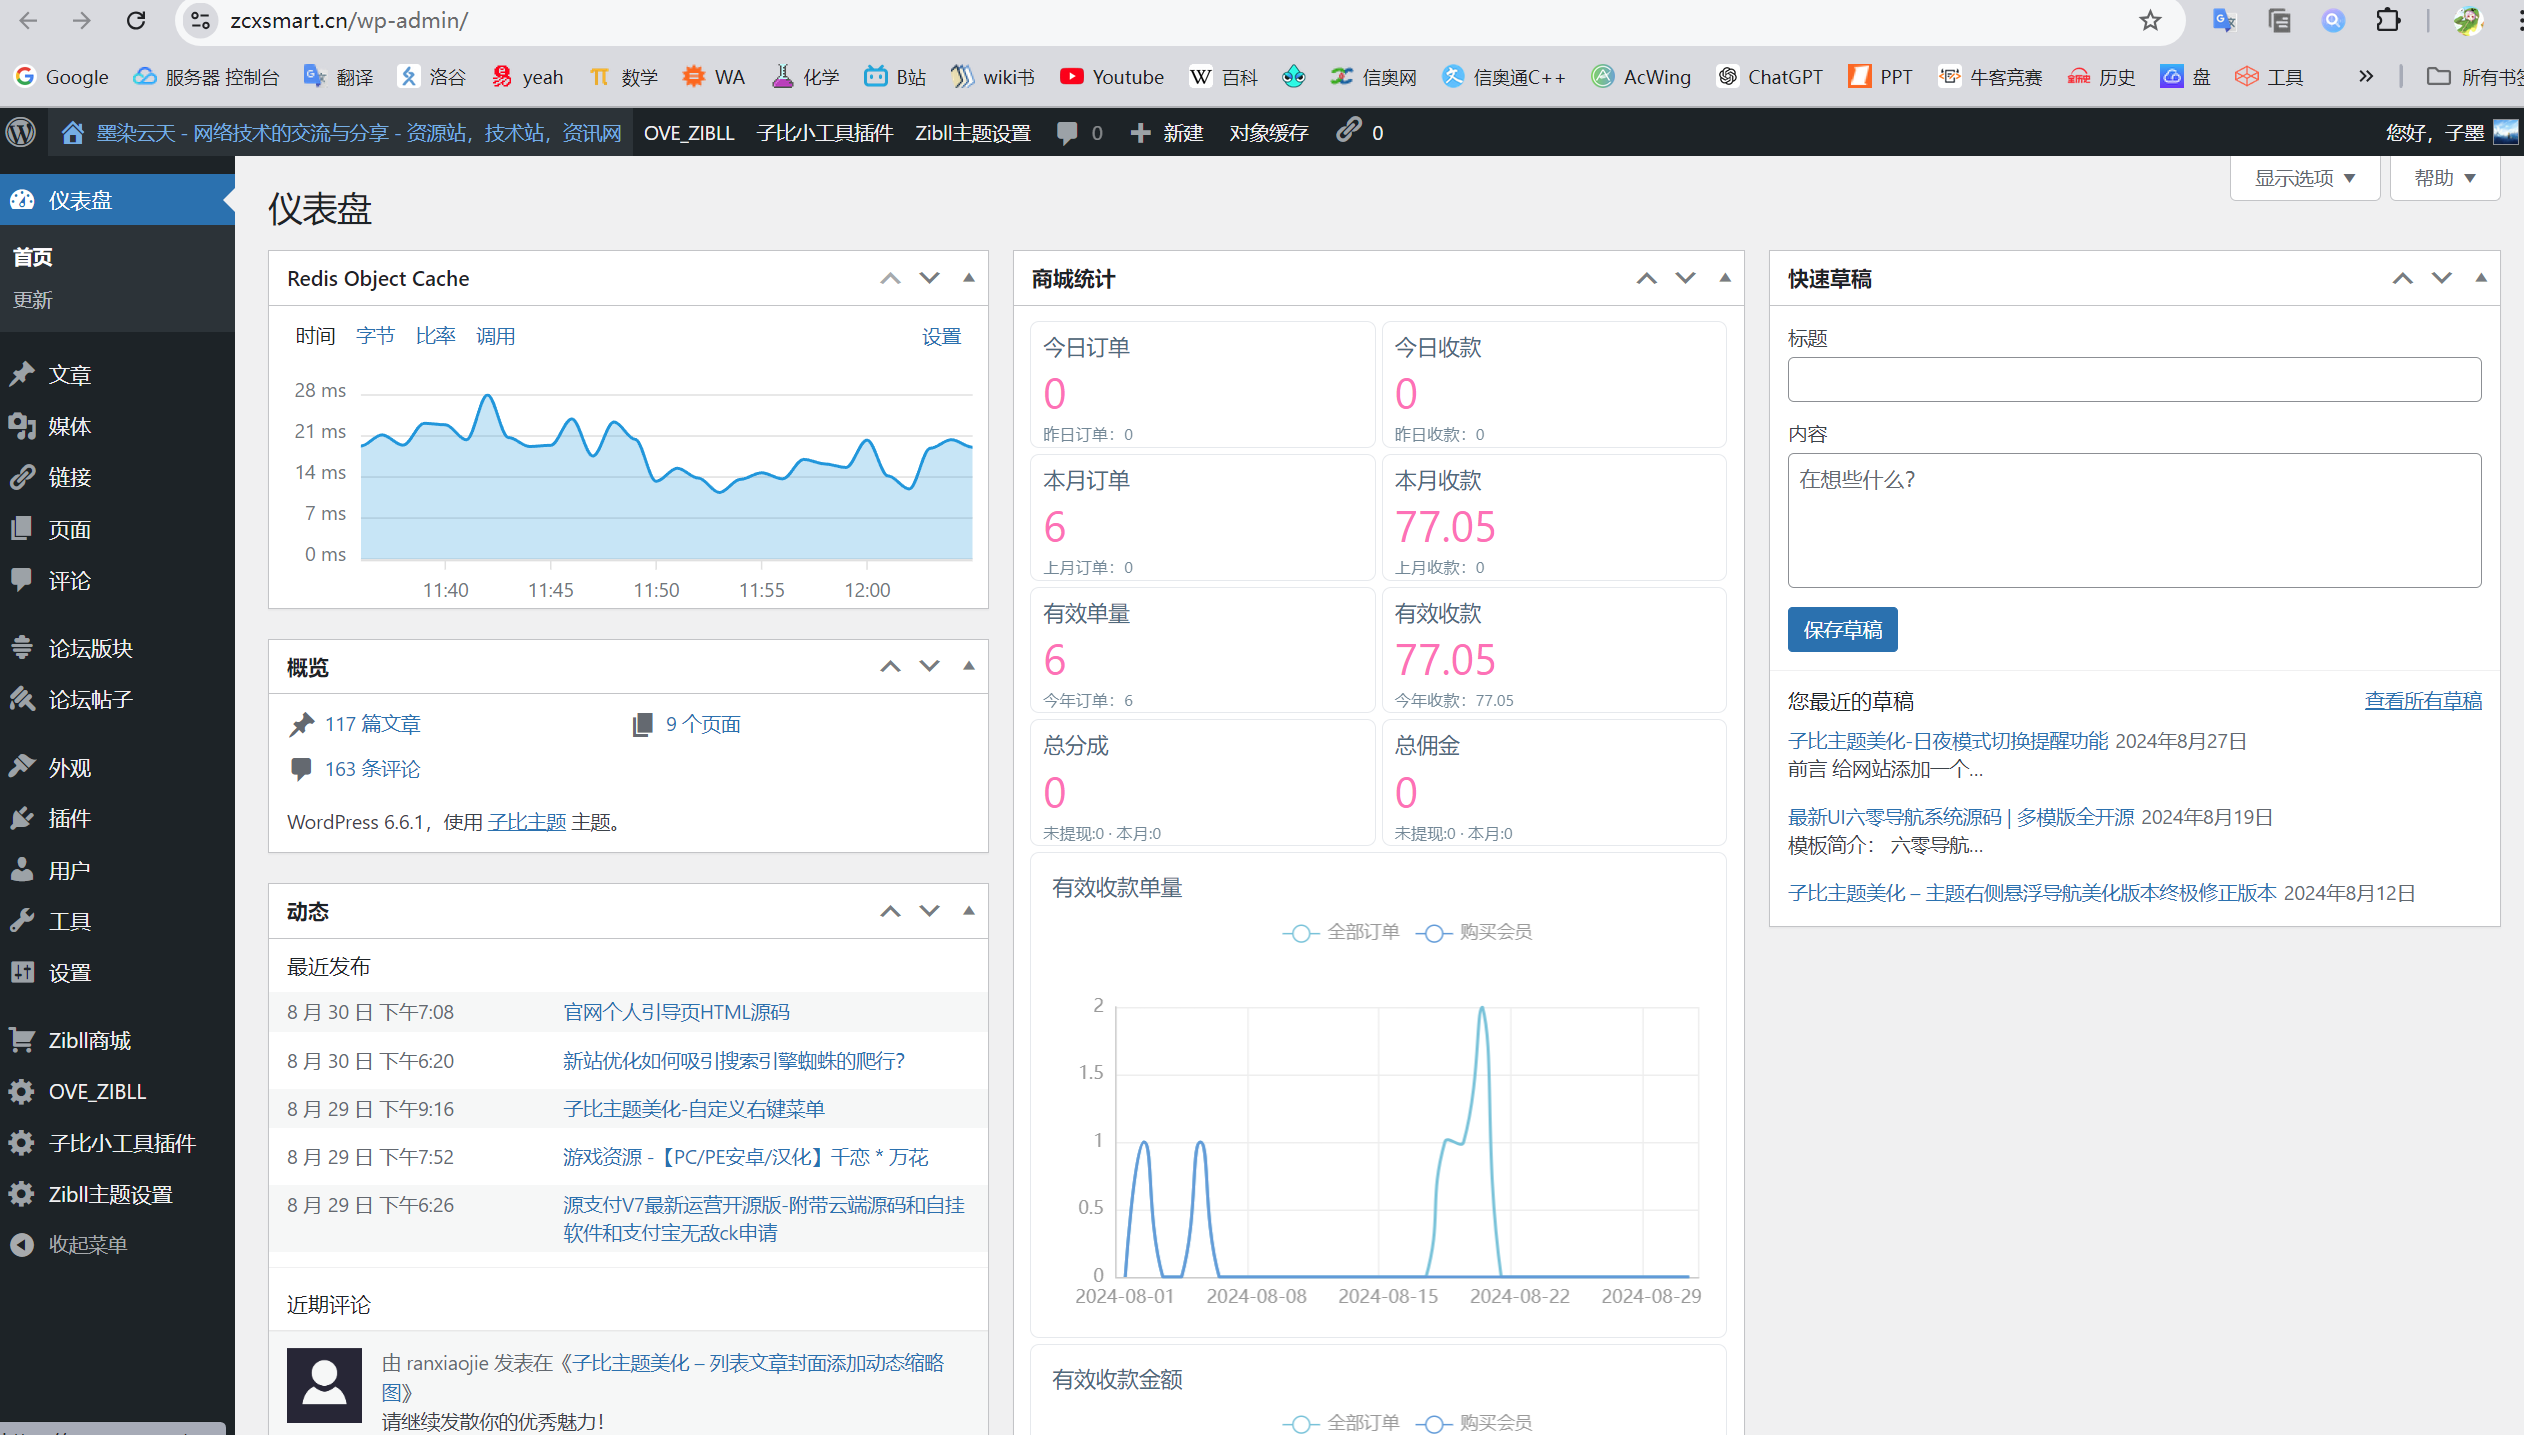Open post 官网个人引导页HTML源码
This screenshot has height=1435, width=2524.
click(676, 1012)
